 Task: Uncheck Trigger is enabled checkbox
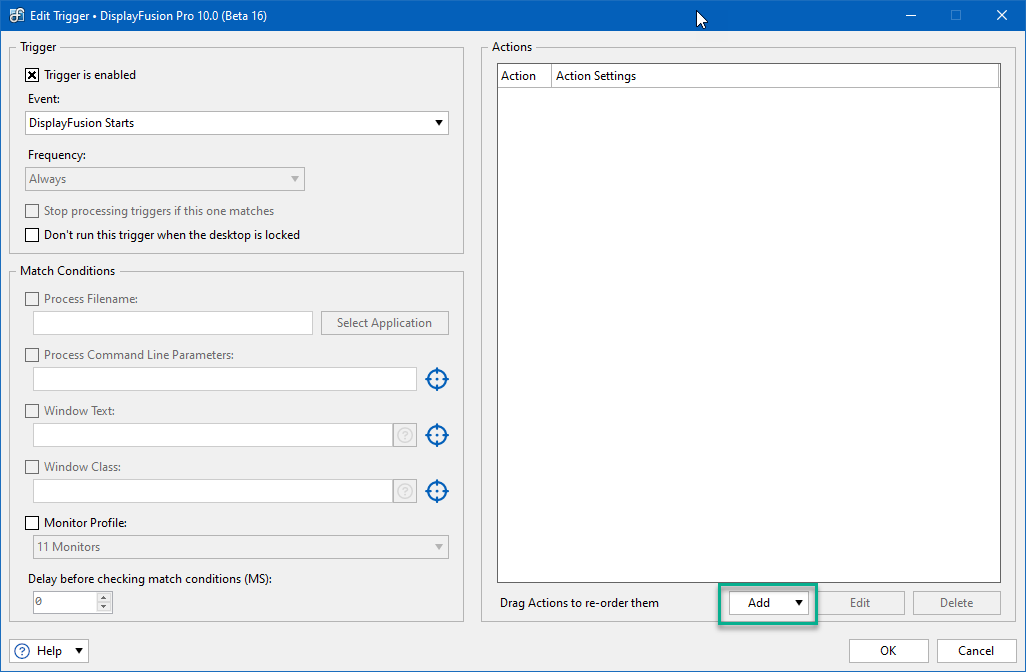tap(32, 75)
